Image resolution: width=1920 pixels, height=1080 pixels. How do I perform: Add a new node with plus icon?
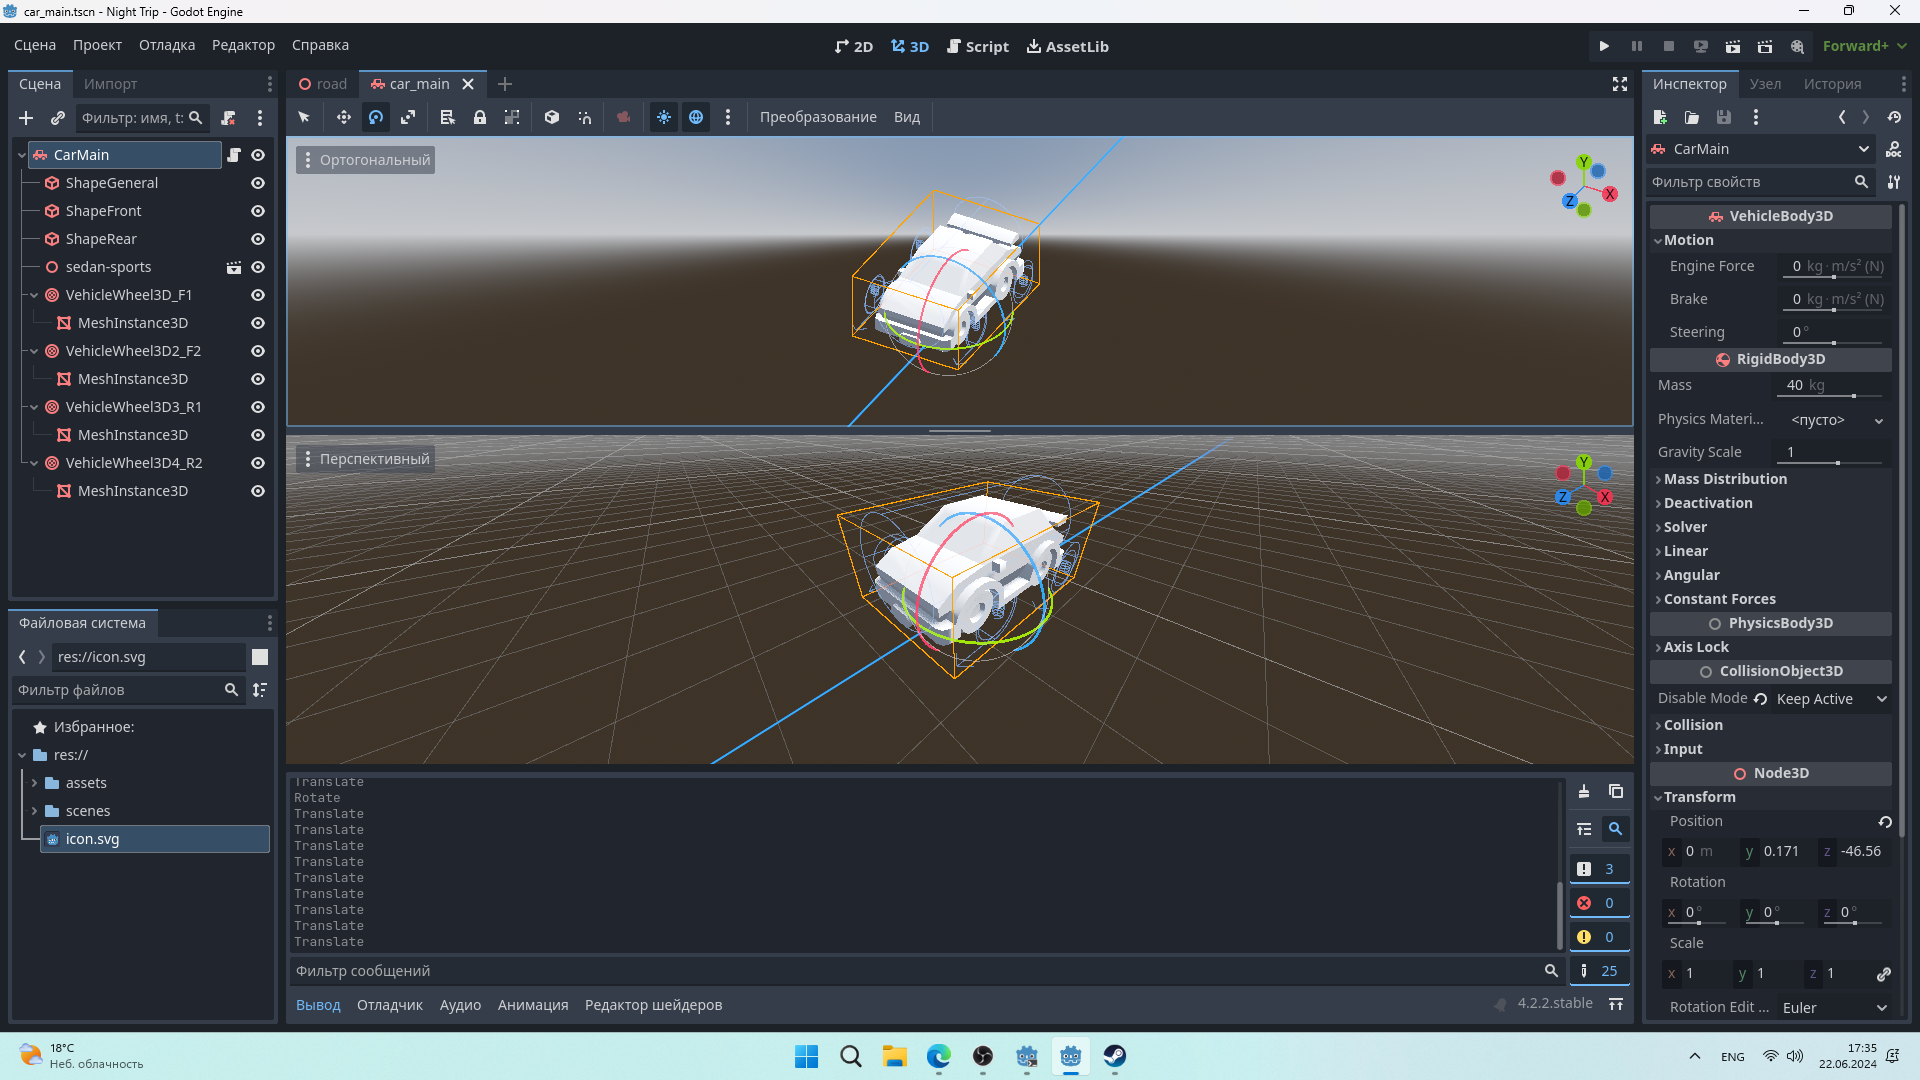(26, 118)
